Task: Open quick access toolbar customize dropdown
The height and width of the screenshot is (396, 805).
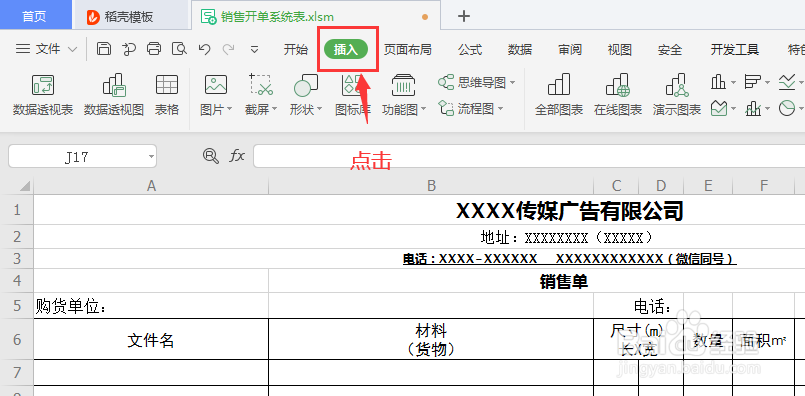Action: tap(254, 49)
